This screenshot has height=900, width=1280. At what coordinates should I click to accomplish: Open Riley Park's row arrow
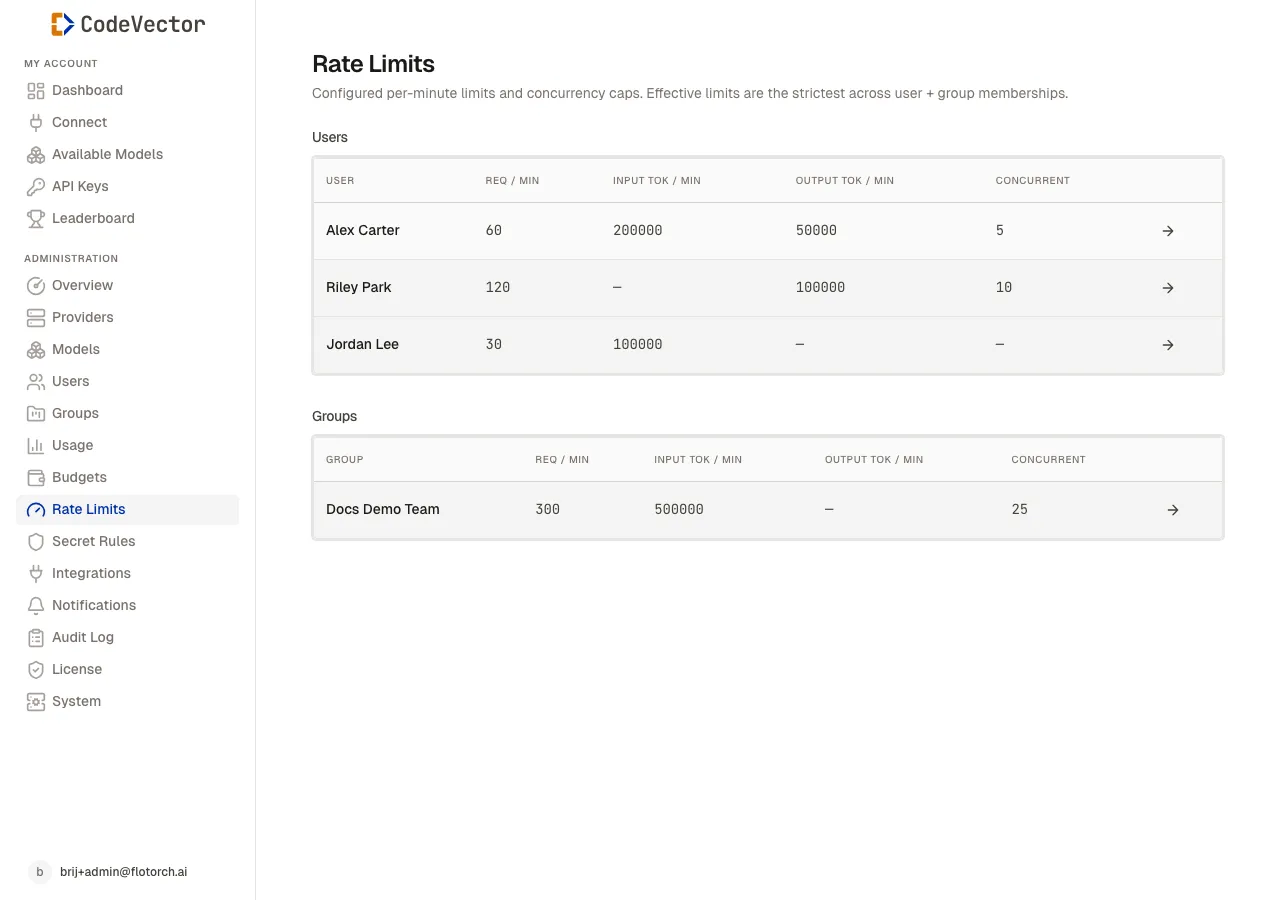(1168, 288)
